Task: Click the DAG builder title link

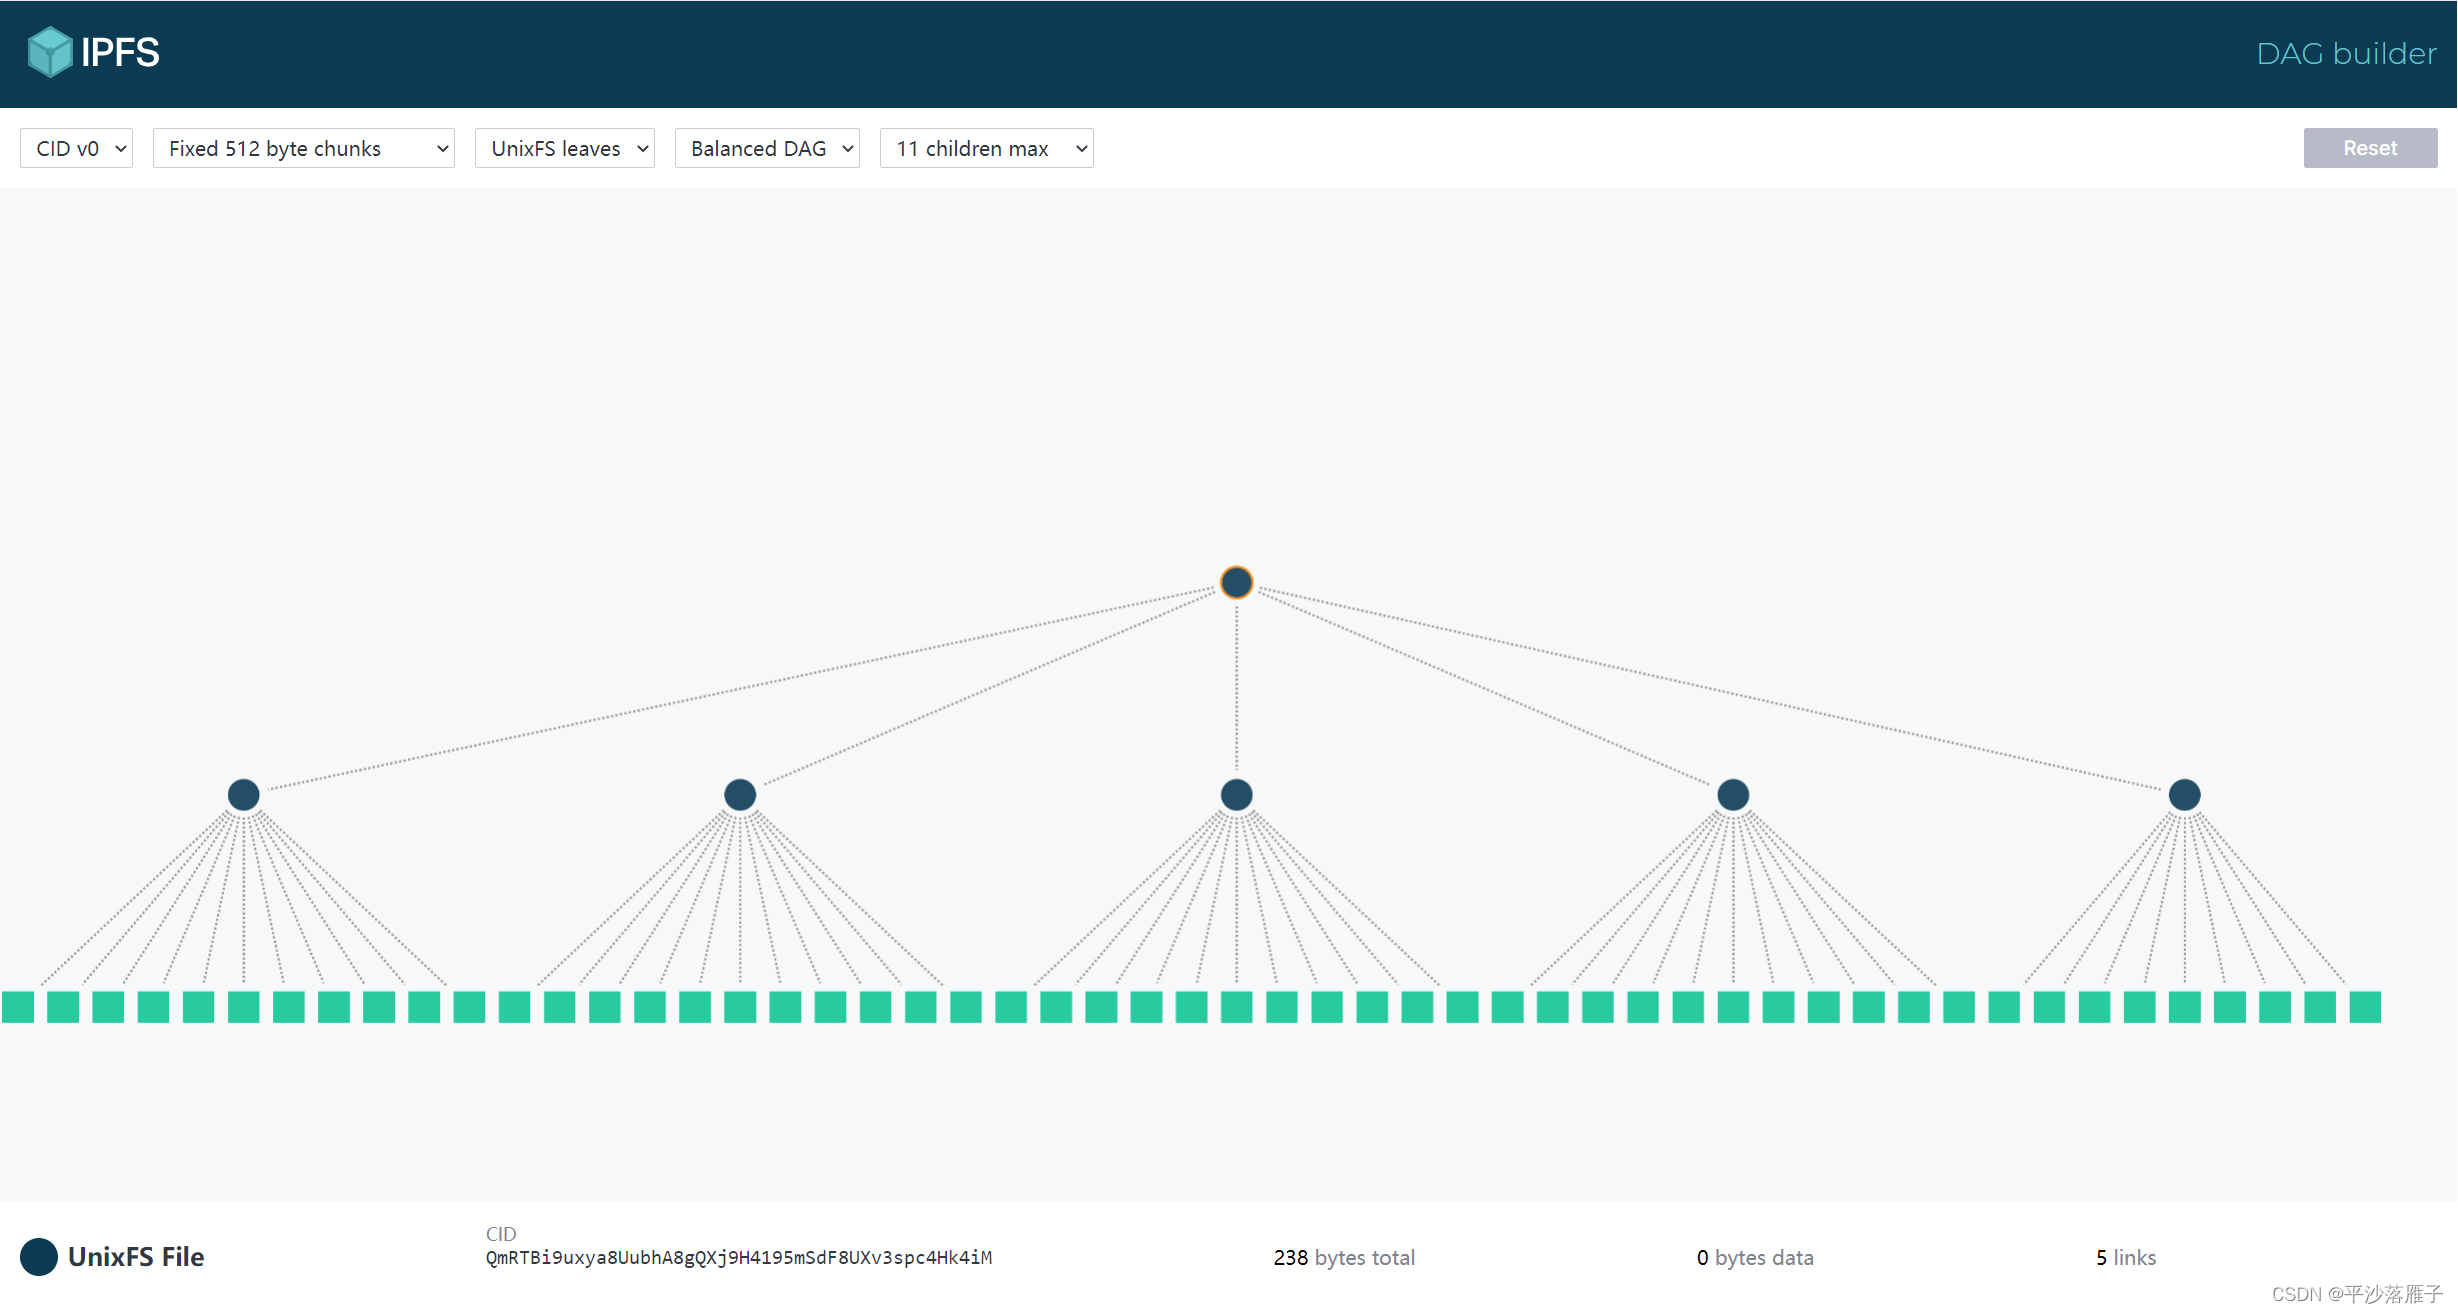Action: pos(2346,53)
